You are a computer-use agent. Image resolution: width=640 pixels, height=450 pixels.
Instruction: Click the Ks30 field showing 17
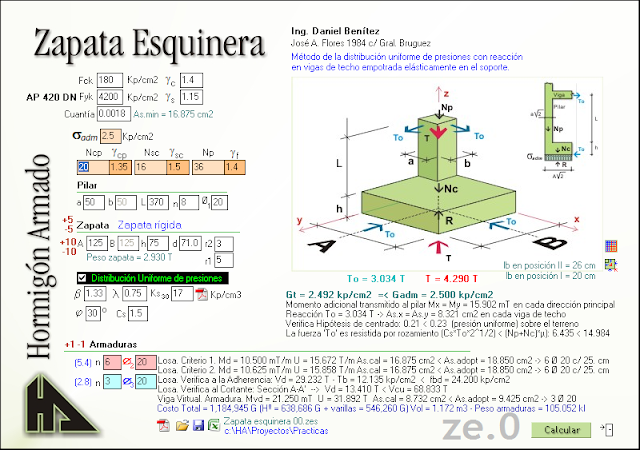[x=182, y=294]
